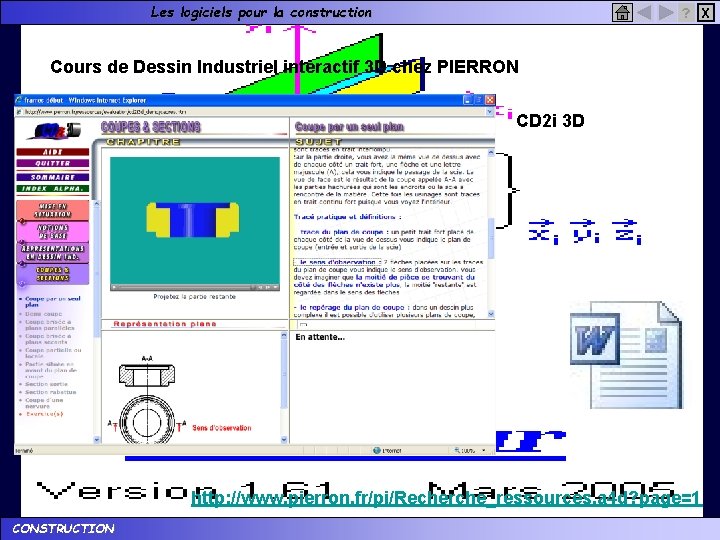
Task: Open the 'Coupe d'une nervure' topic
Action: pos(44,403)
